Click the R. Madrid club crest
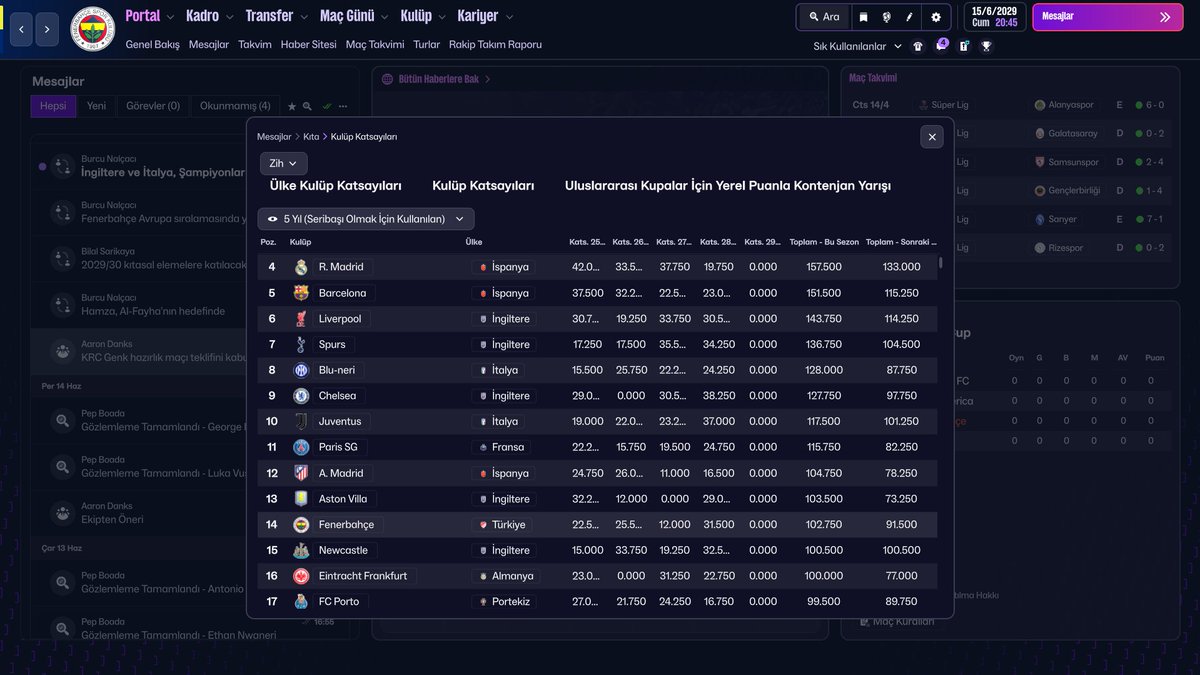This screenshot has height=675, width=1200. (x=301, y=267)
